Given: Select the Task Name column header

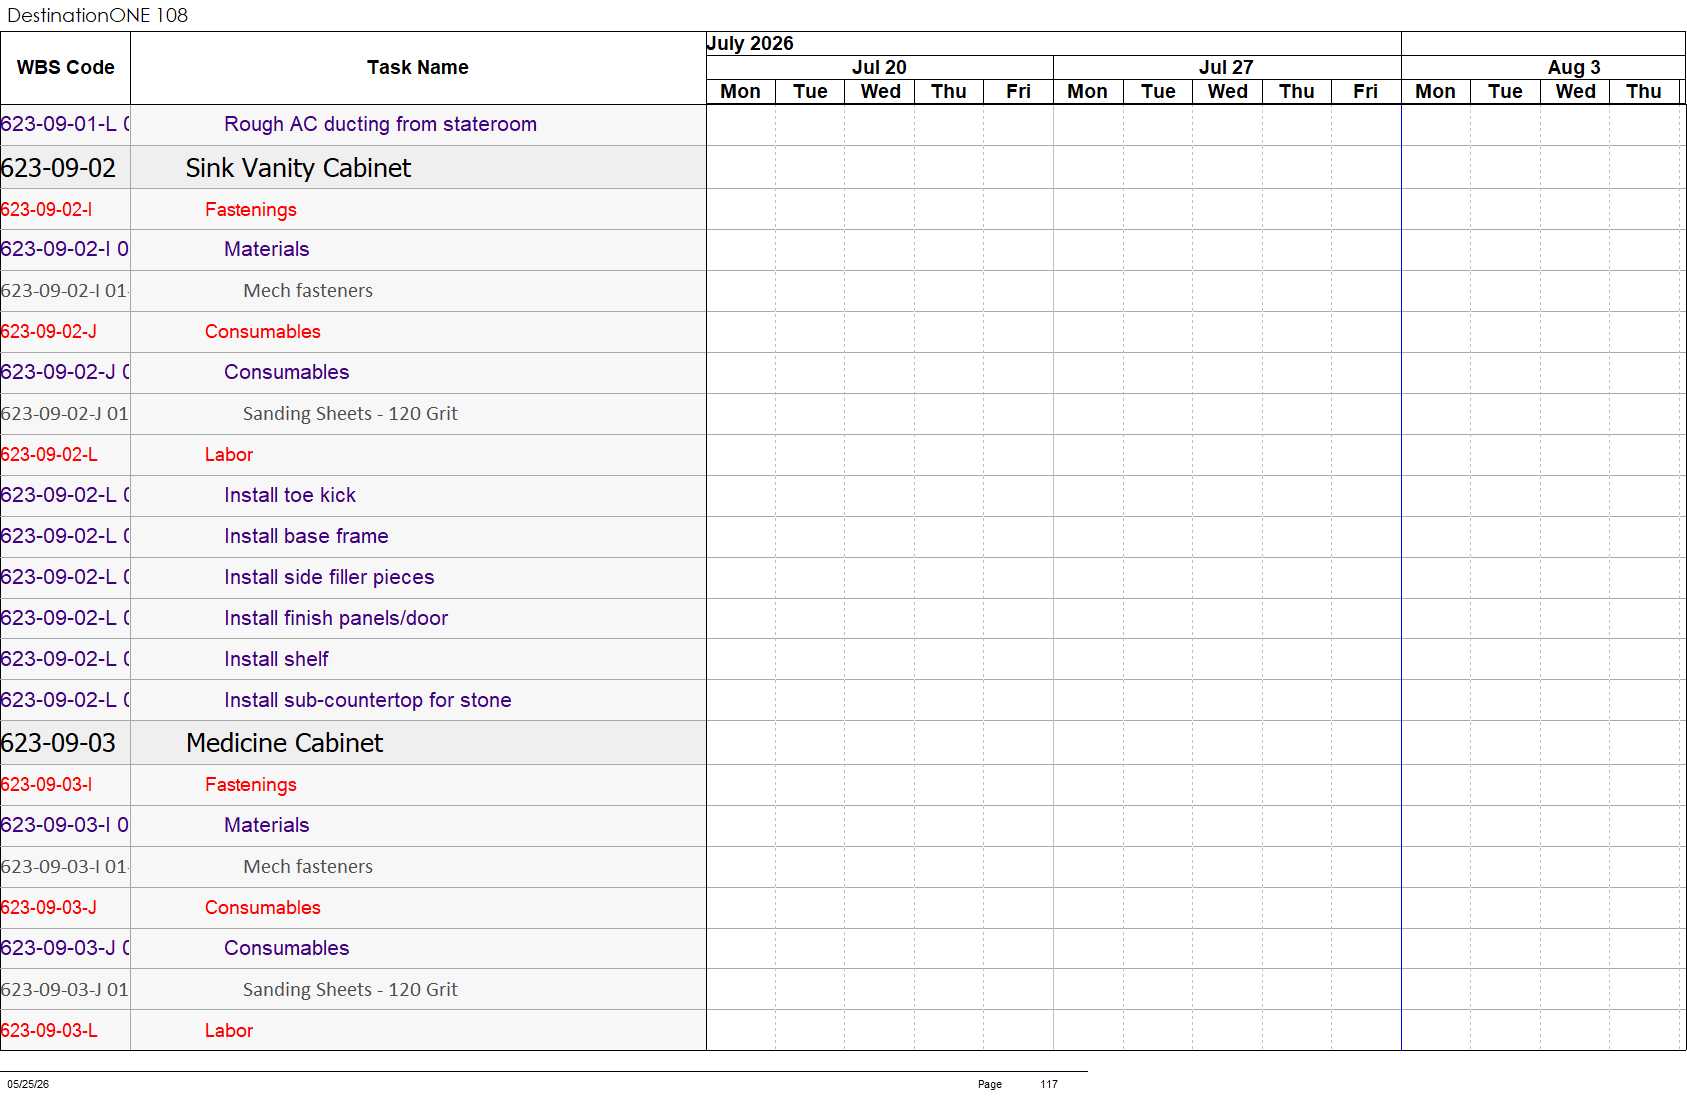Looking at the screenshot, I should (x=418, y=67).
